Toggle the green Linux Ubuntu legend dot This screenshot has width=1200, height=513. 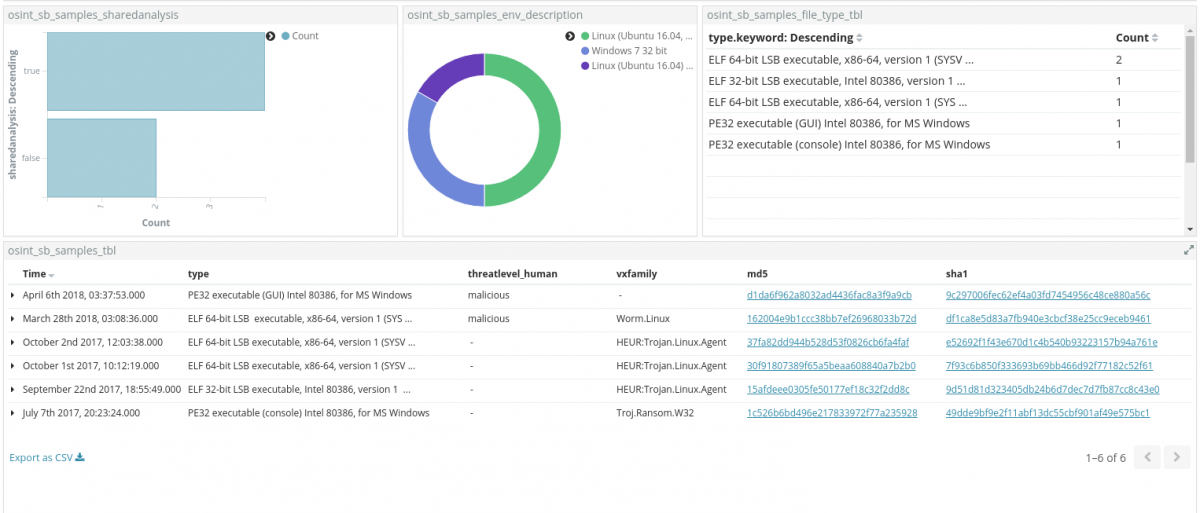pyautogui.click(x=584, y=36)
